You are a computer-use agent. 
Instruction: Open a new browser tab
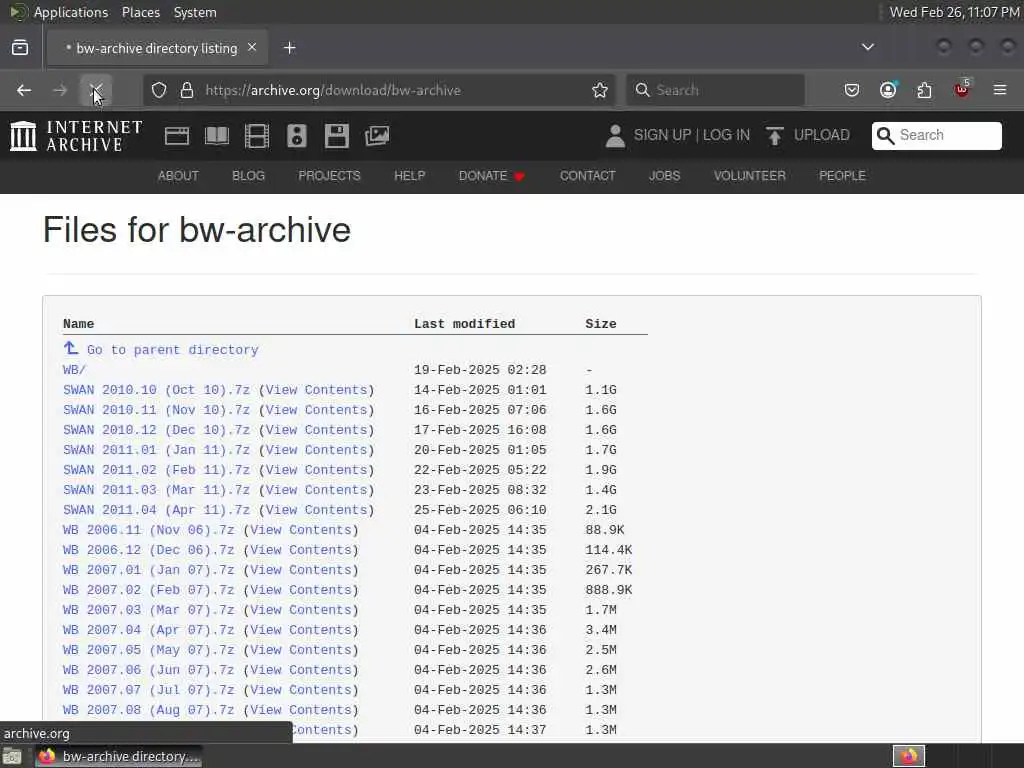[x=290, y=48]
